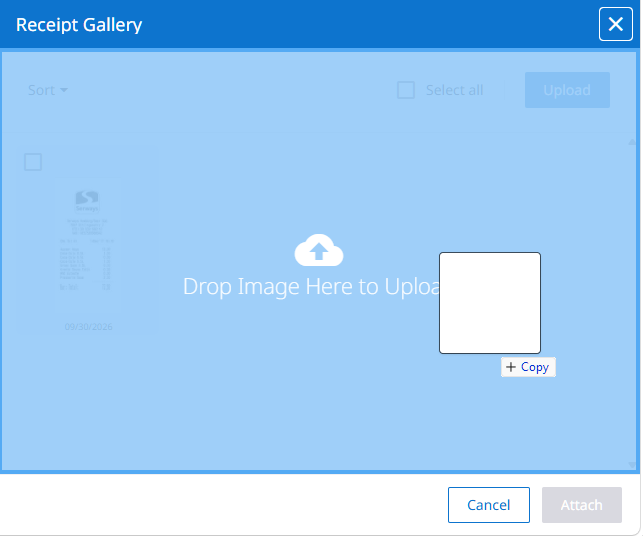The width and height of the screenshot is (643, 536).
Task: Check the box above the receipt thumbnail
Action: pyautogui.click(x=33, y=162)
